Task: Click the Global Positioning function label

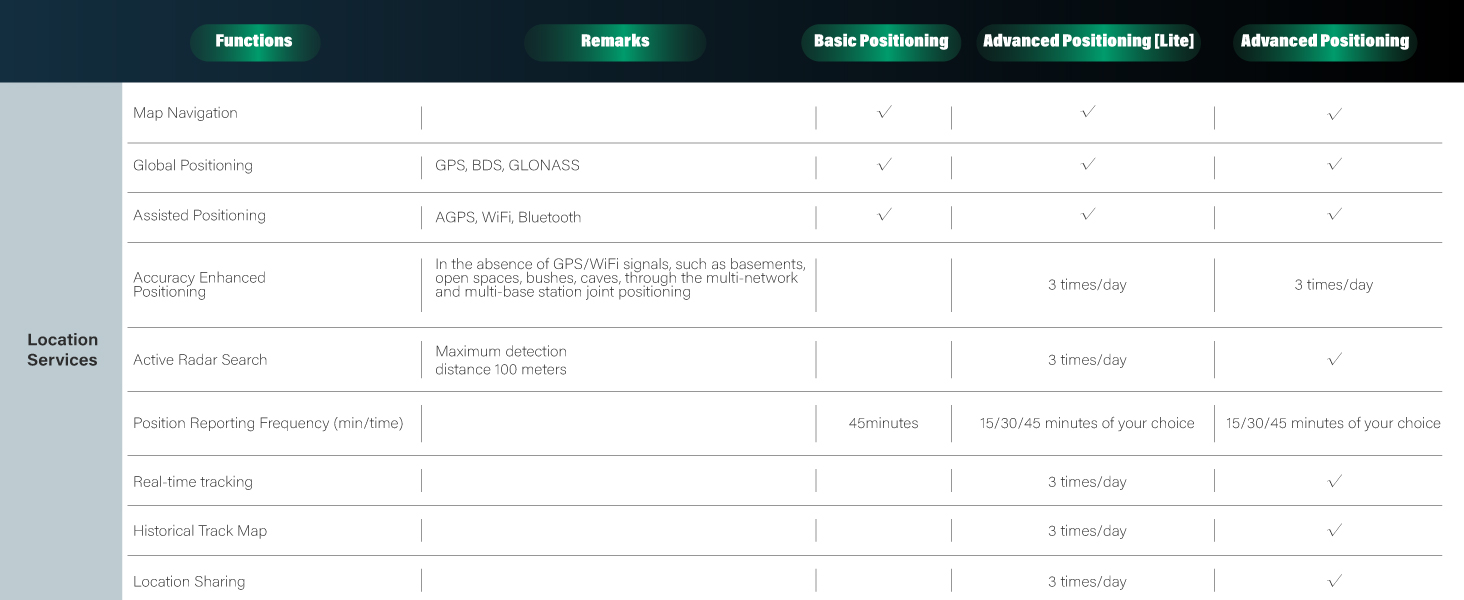Action: tap(193, 165)
